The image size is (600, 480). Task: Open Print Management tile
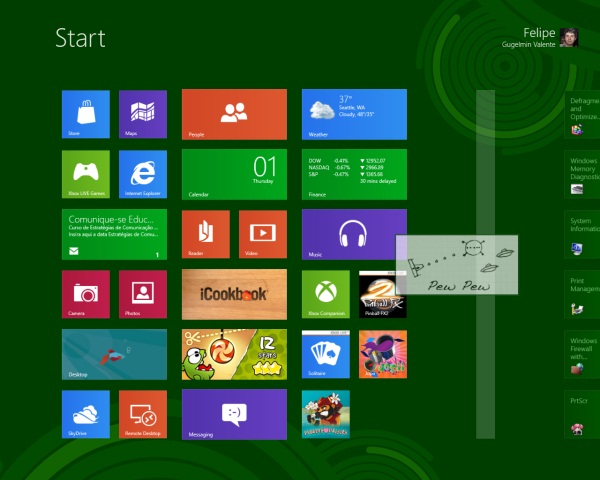(582, 294)
